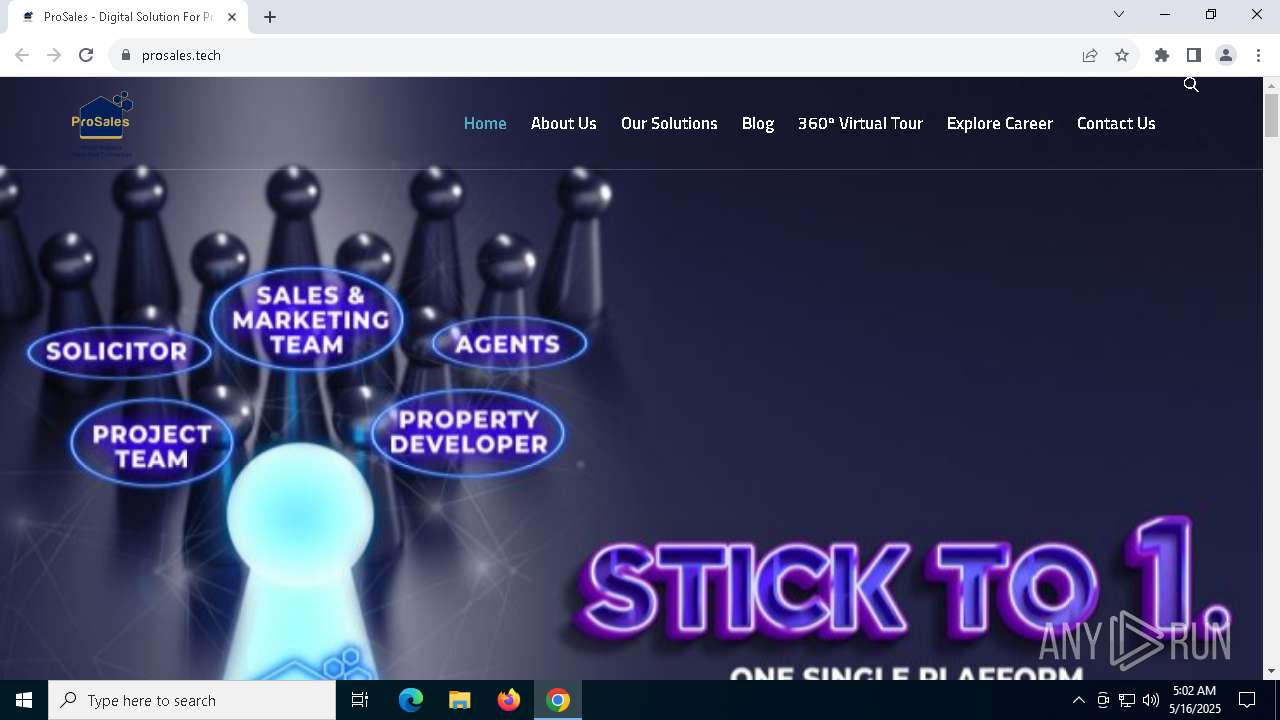Expand the tab search chevron
Viewport: 1280px width, 720px height.
click(1119, 14)
